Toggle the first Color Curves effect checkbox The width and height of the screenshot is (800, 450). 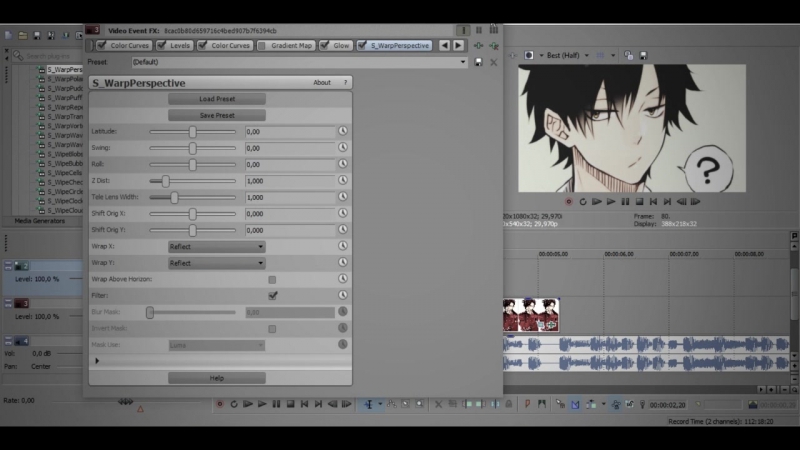pyautogui.click(x=102, y=45)
